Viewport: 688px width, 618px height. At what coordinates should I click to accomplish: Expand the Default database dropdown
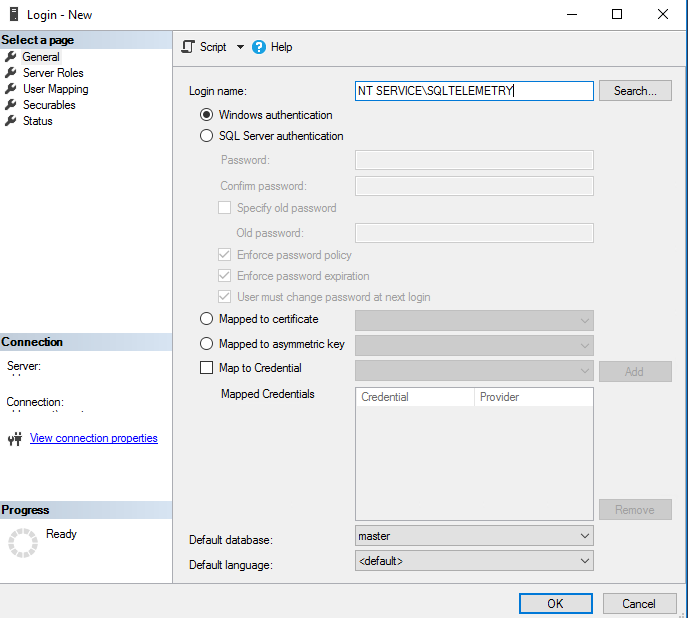(474, 536)
